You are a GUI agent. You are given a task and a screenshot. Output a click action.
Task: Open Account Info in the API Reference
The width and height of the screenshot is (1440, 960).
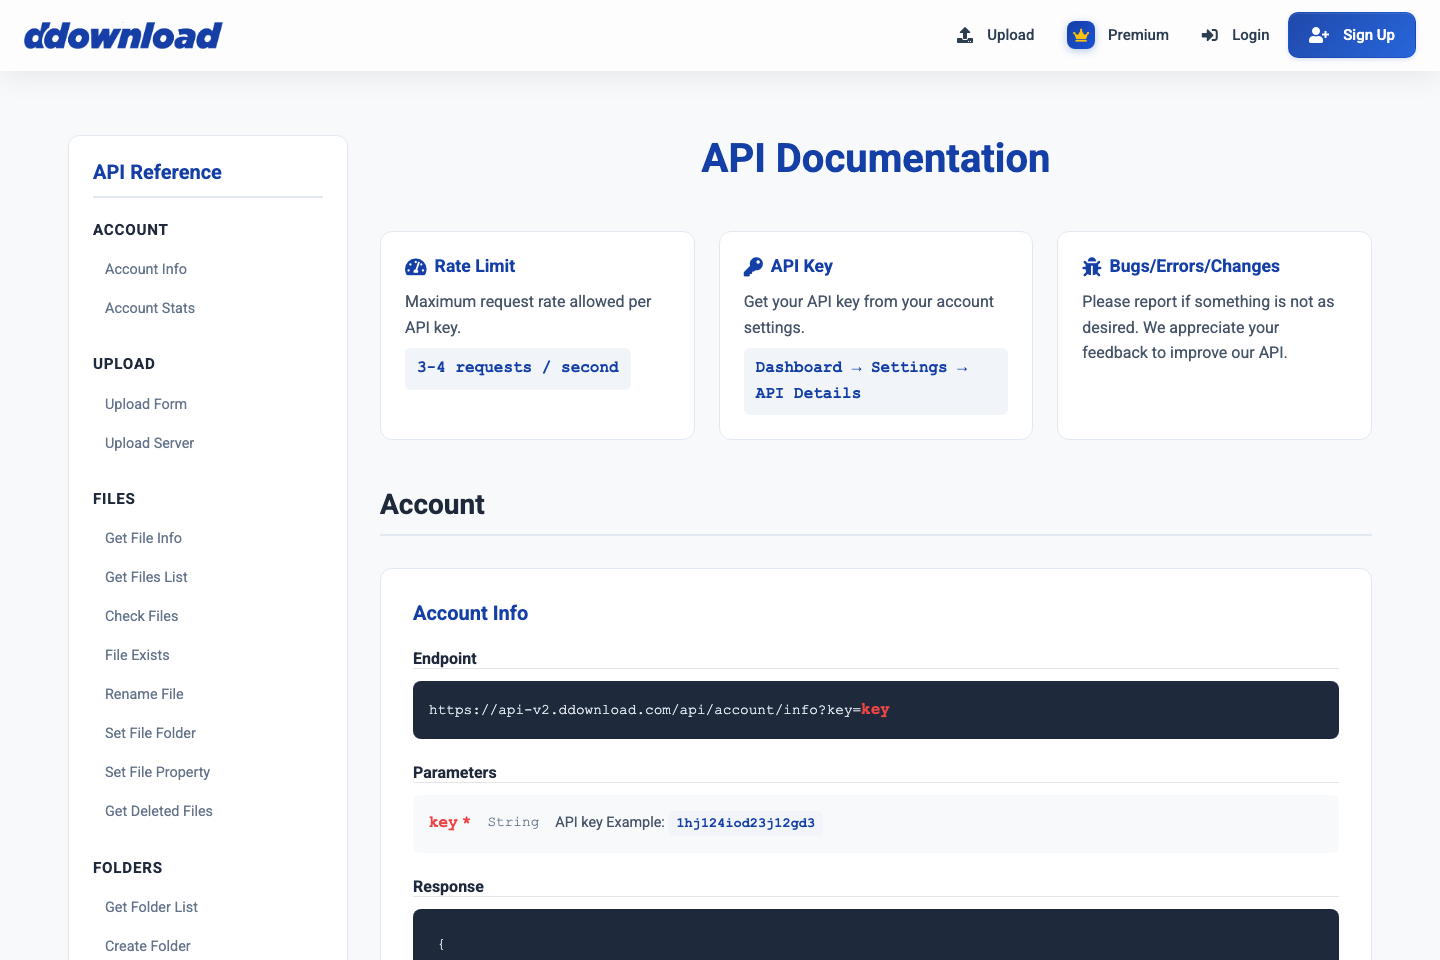point(146,268)
